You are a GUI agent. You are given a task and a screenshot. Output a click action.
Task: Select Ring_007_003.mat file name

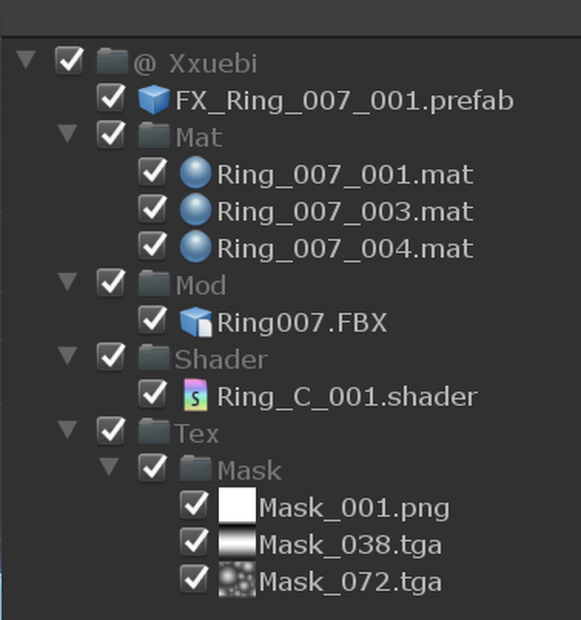(x=345, y=212)
